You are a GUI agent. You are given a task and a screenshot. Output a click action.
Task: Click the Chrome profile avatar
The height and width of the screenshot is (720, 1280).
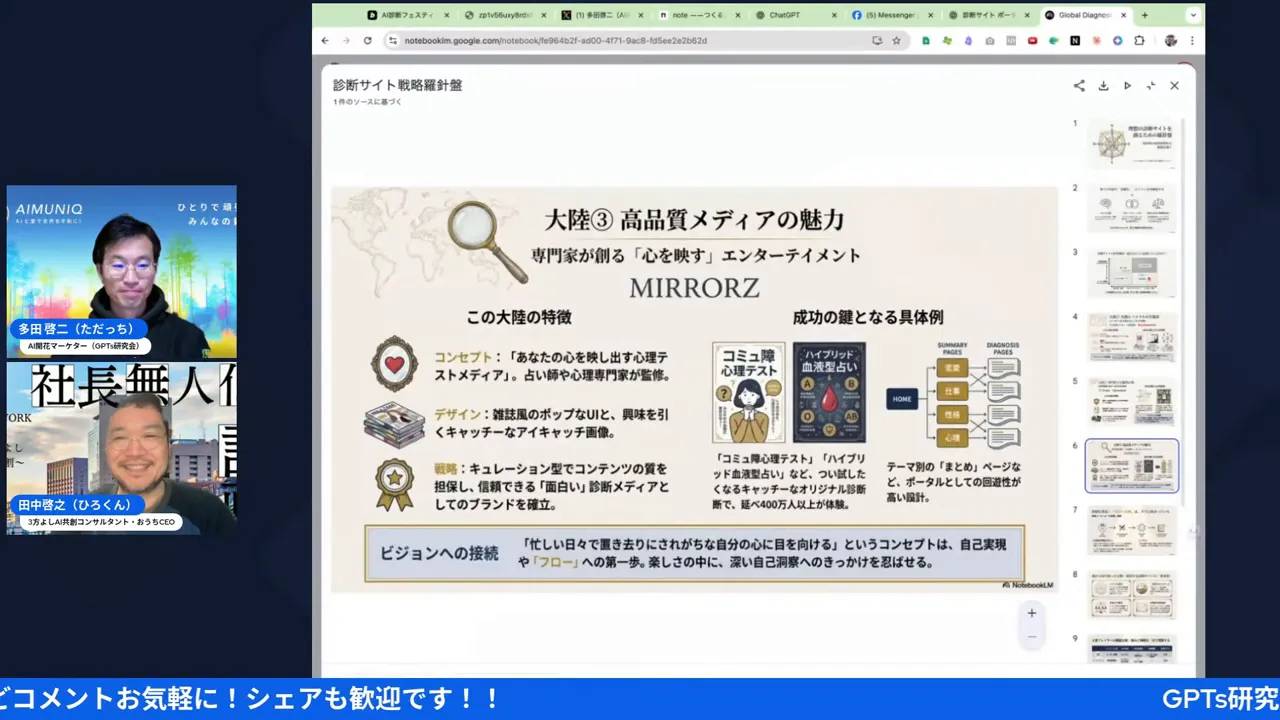pos(1171,40)
